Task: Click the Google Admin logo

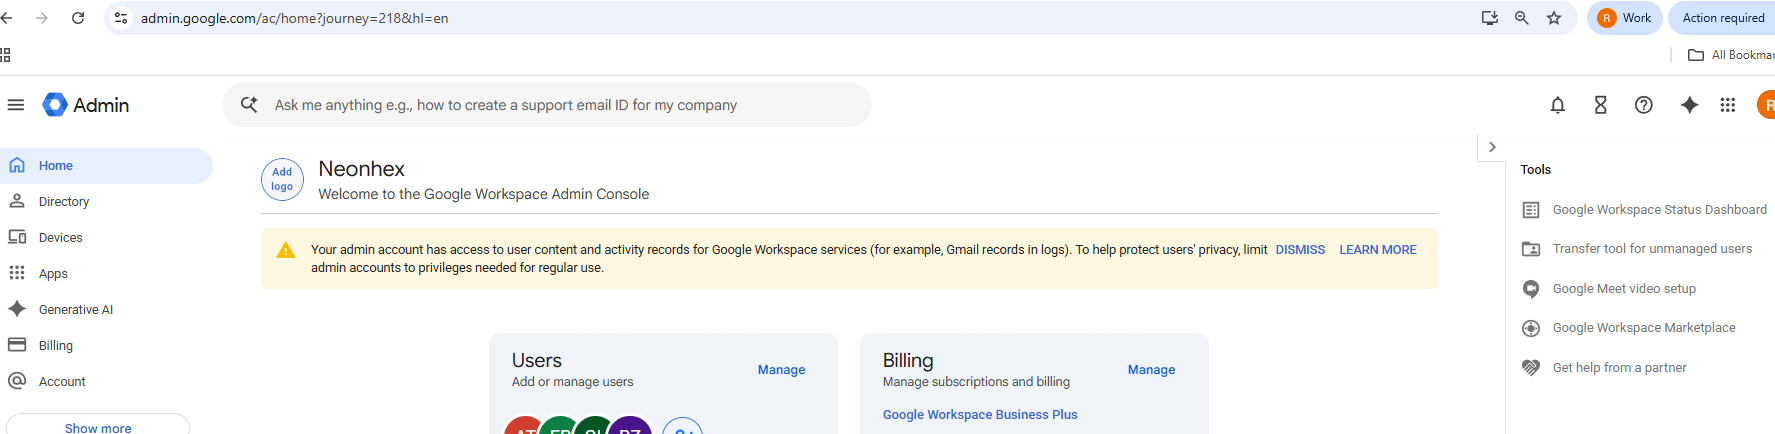Action: (86, 105)
